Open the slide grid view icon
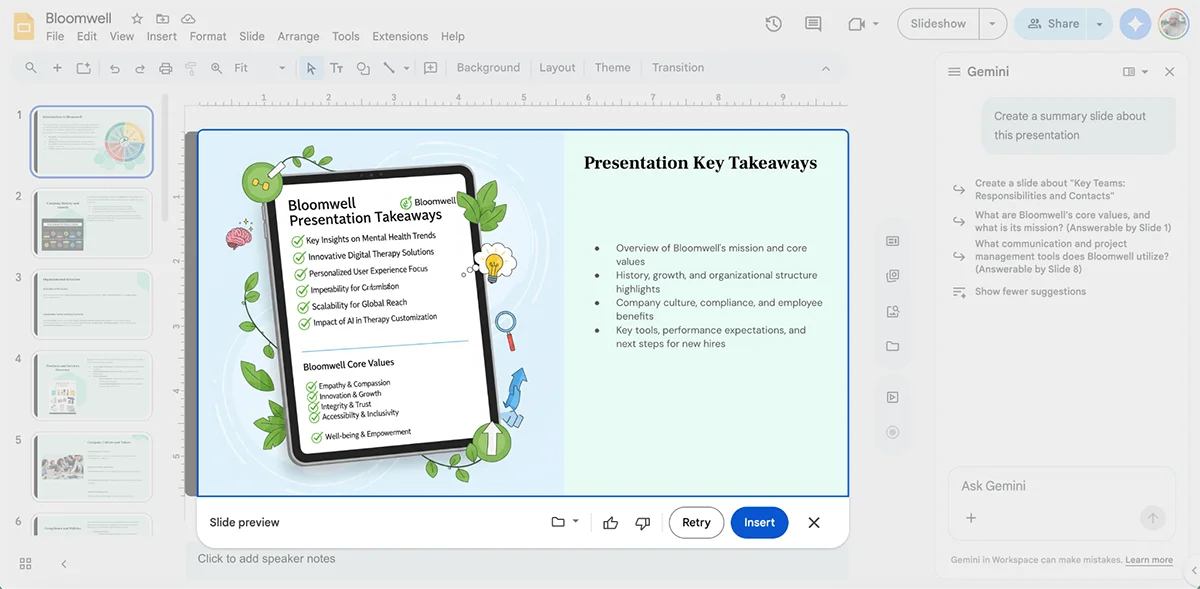 [x=26, y=564]
